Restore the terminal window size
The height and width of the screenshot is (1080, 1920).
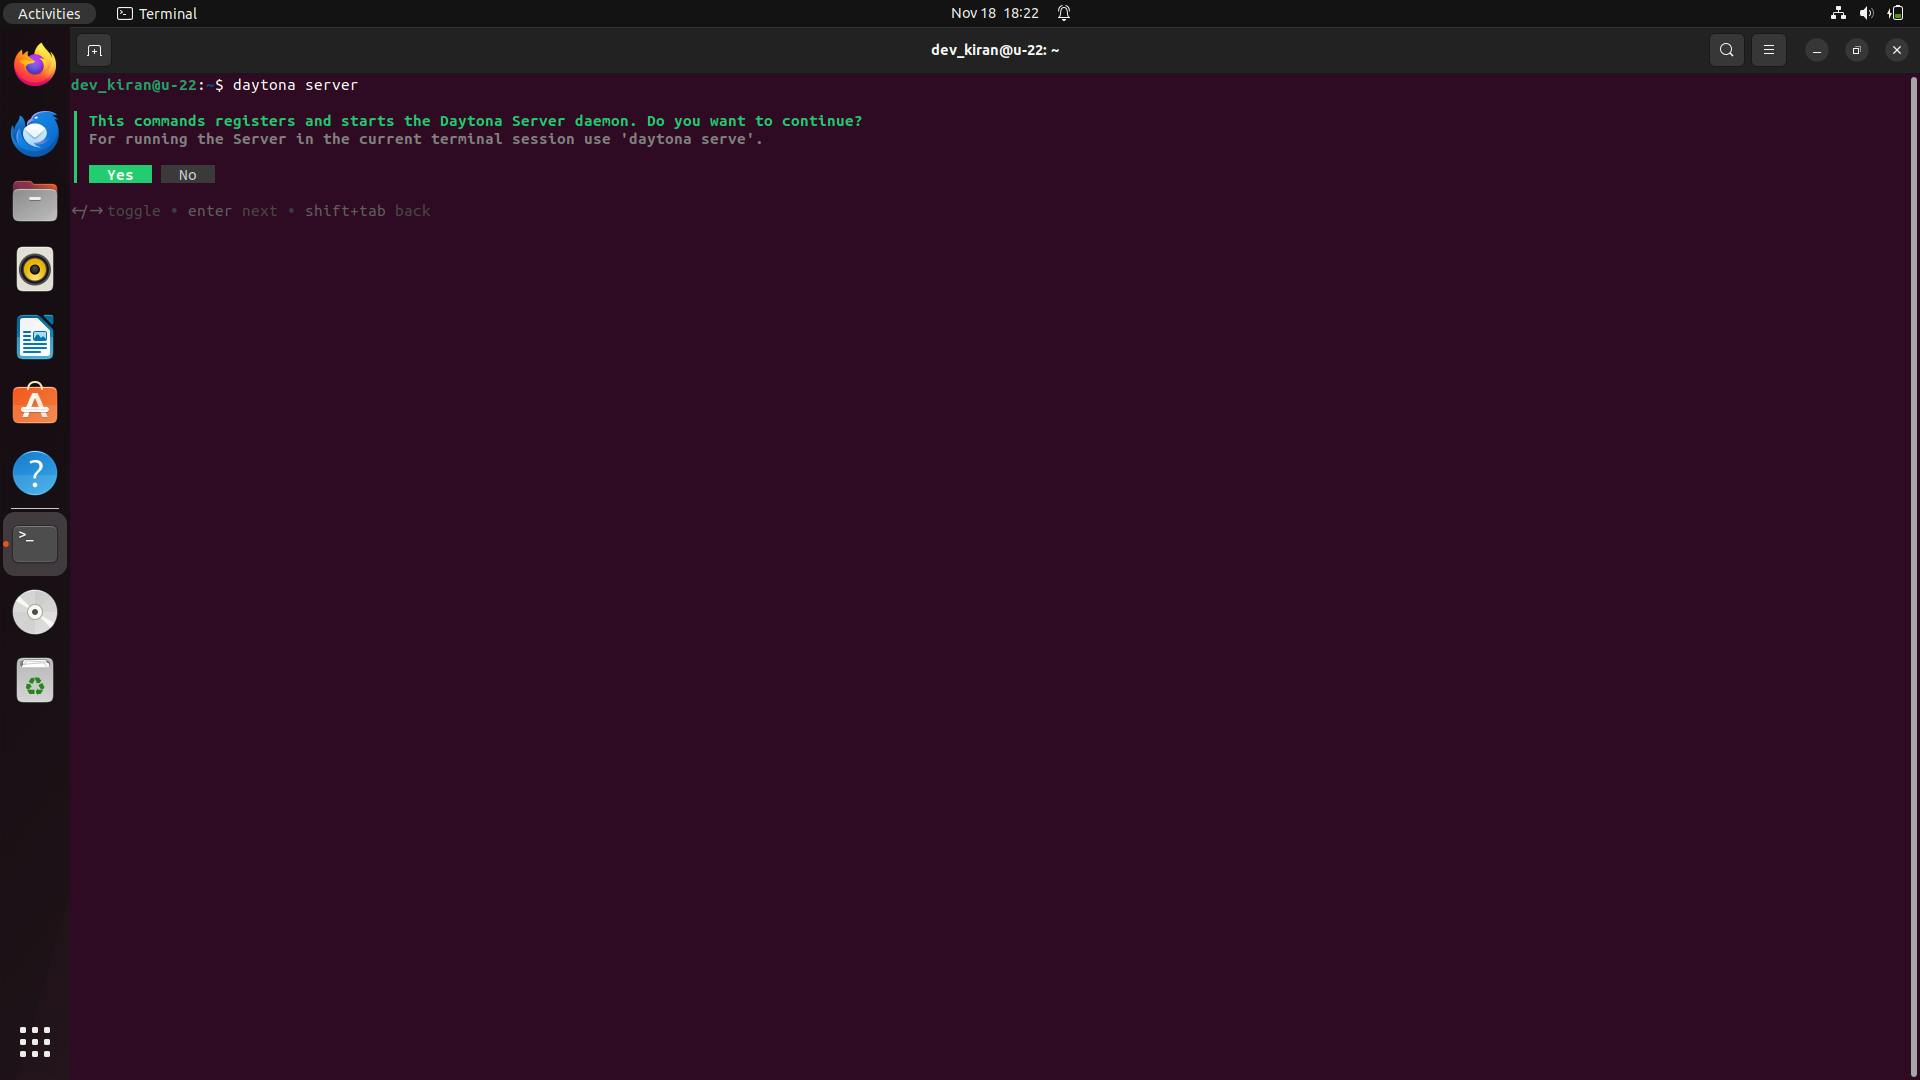[1857, 50]
